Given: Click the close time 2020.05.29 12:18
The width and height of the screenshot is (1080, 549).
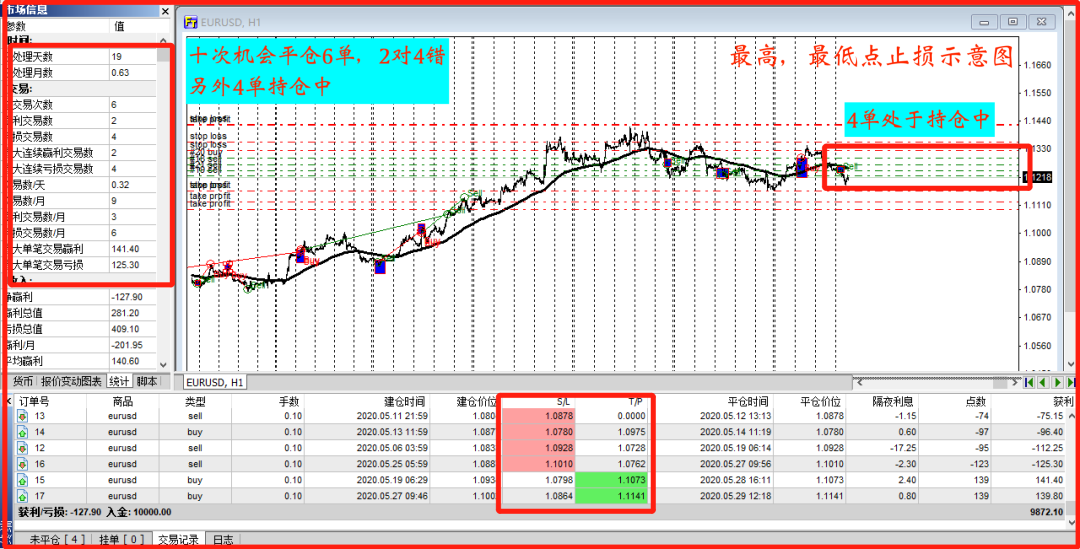Looking at the screenshot, I should (x=736, y=496).
